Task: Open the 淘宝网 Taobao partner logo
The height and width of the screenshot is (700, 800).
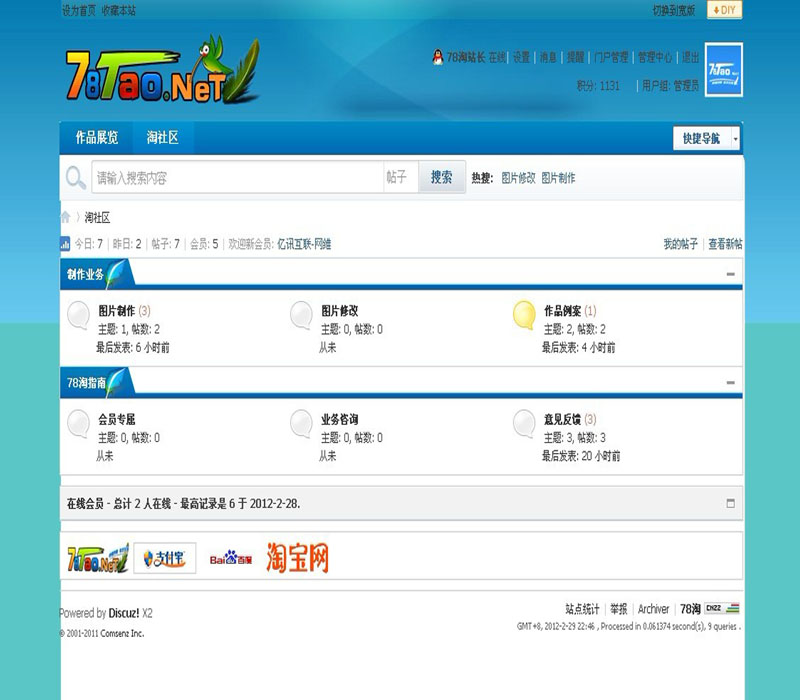Action: tap(297, 558)
